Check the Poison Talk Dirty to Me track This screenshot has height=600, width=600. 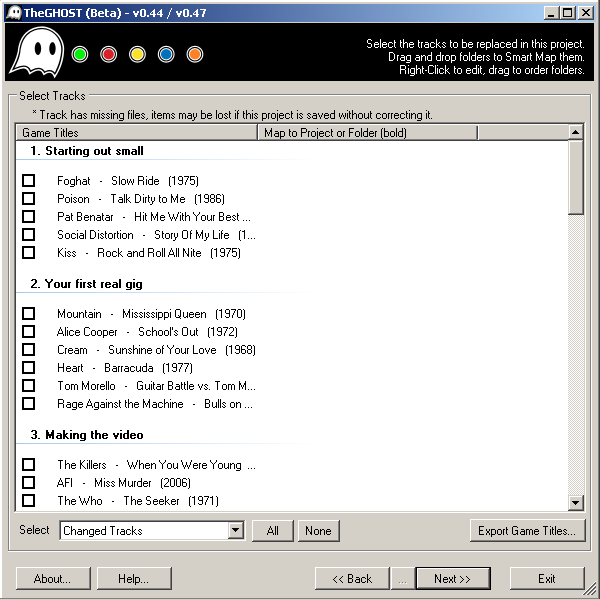click(28, 199)
